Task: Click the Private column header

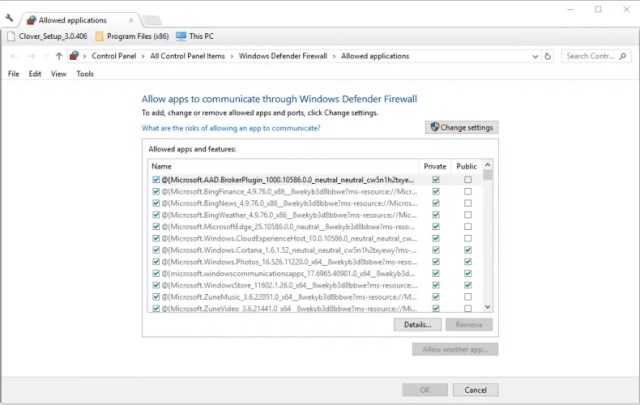Action: point(435,166)
